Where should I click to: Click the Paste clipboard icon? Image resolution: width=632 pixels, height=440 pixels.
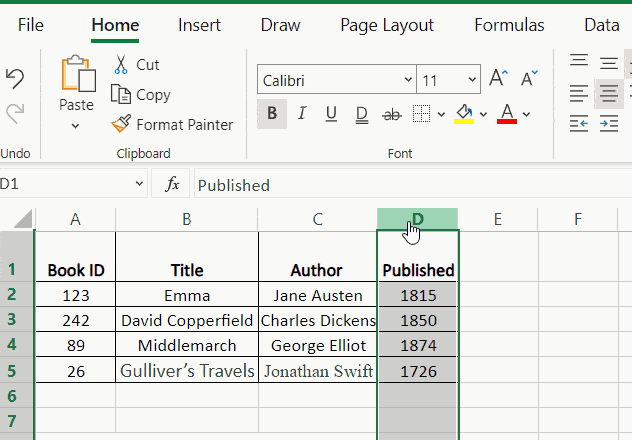click(x=78, y=73)
